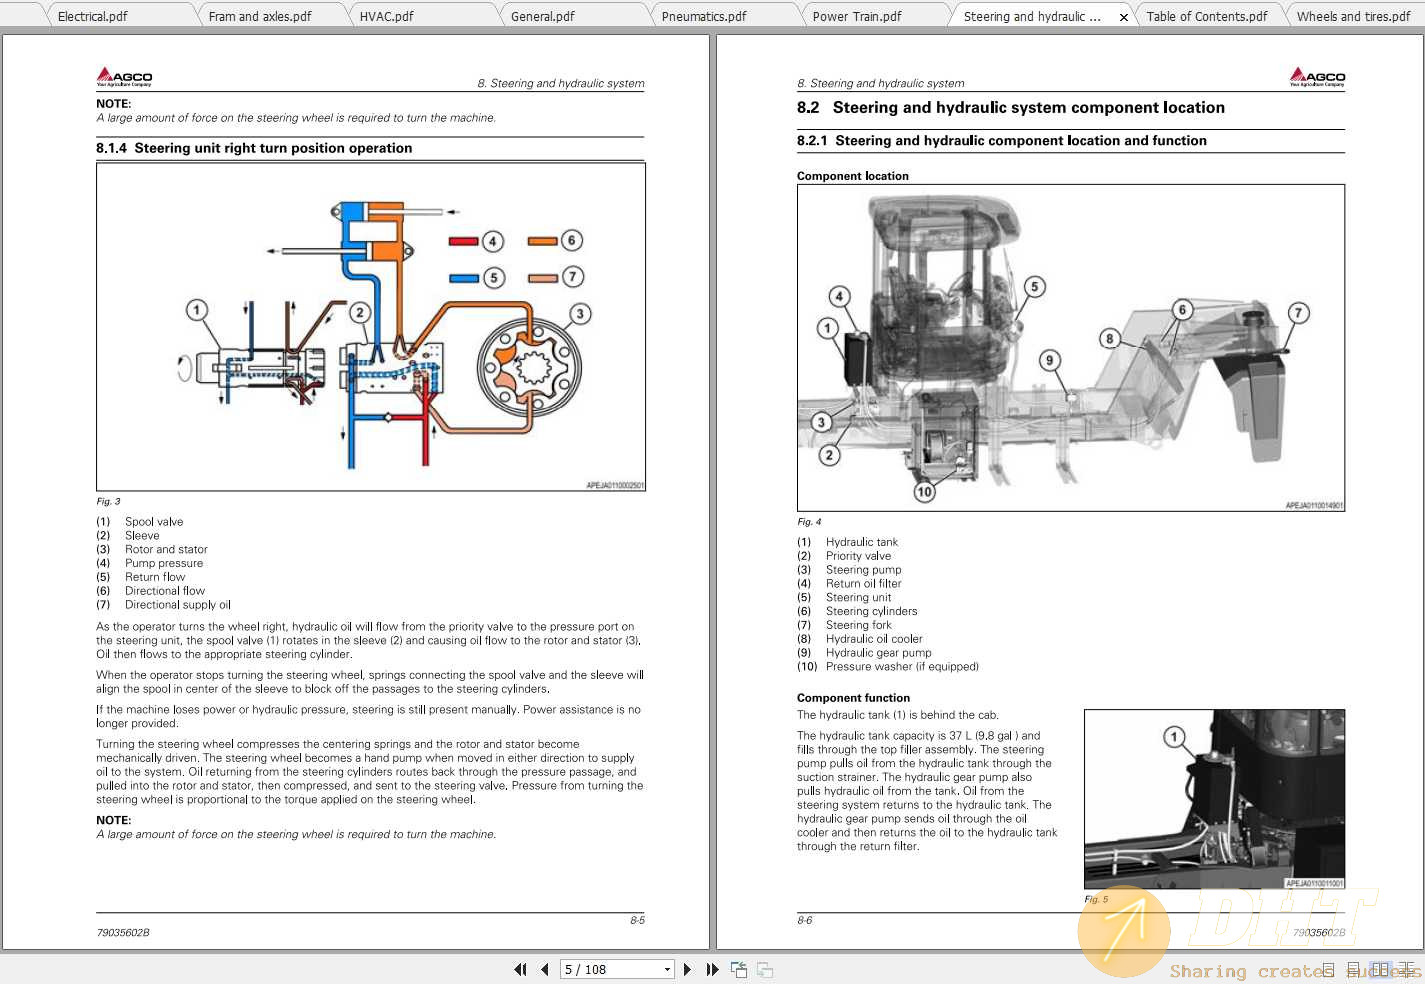Viewport: 1425px width, 984px height.
Task: Click the greyed next view icon
Action: point(765,969)
